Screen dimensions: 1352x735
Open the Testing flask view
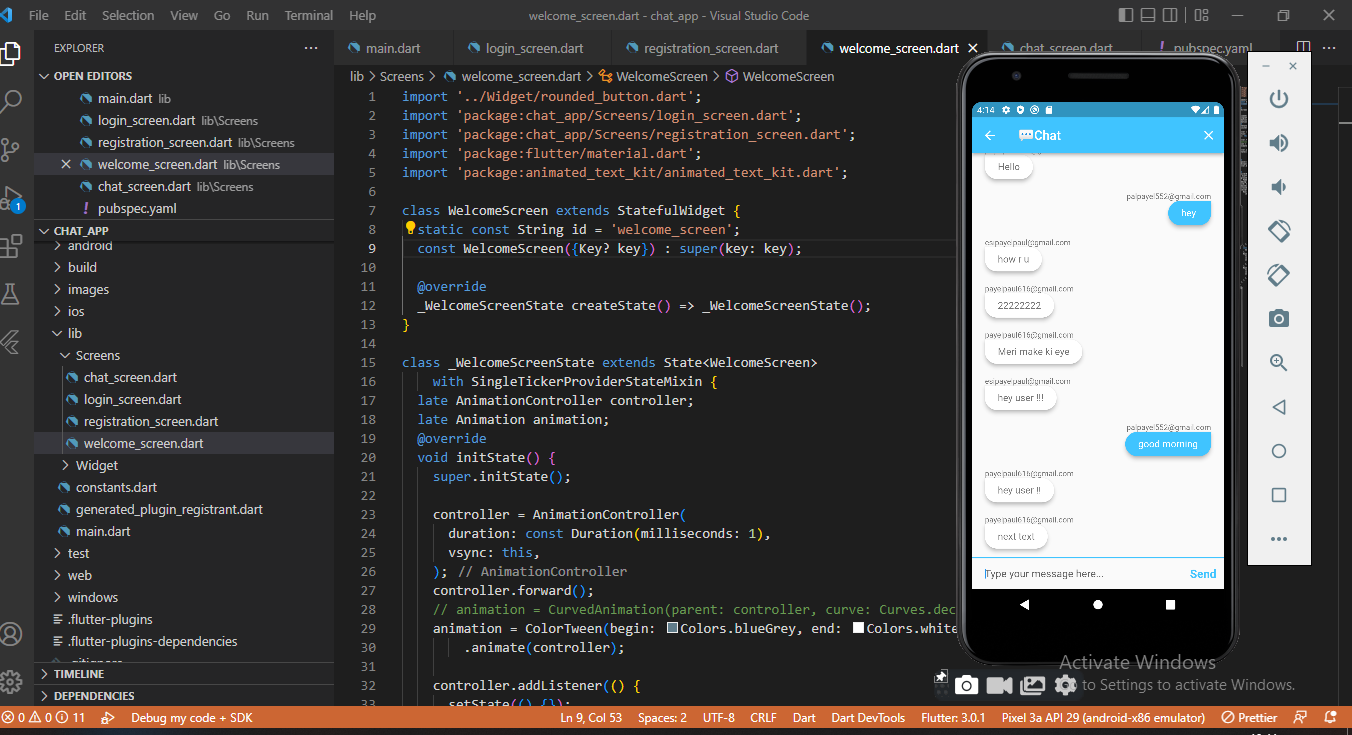[x=11, y=294]
